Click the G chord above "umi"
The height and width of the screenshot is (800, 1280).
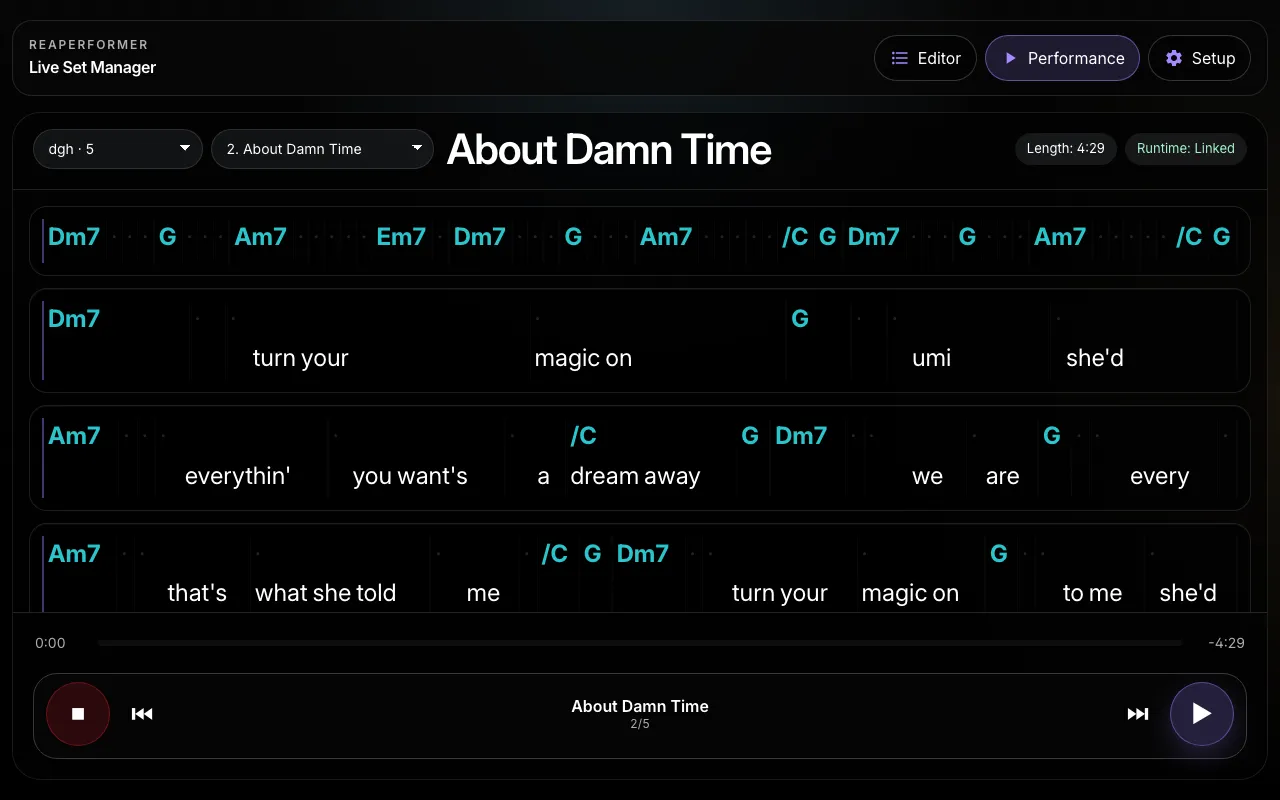800,319
